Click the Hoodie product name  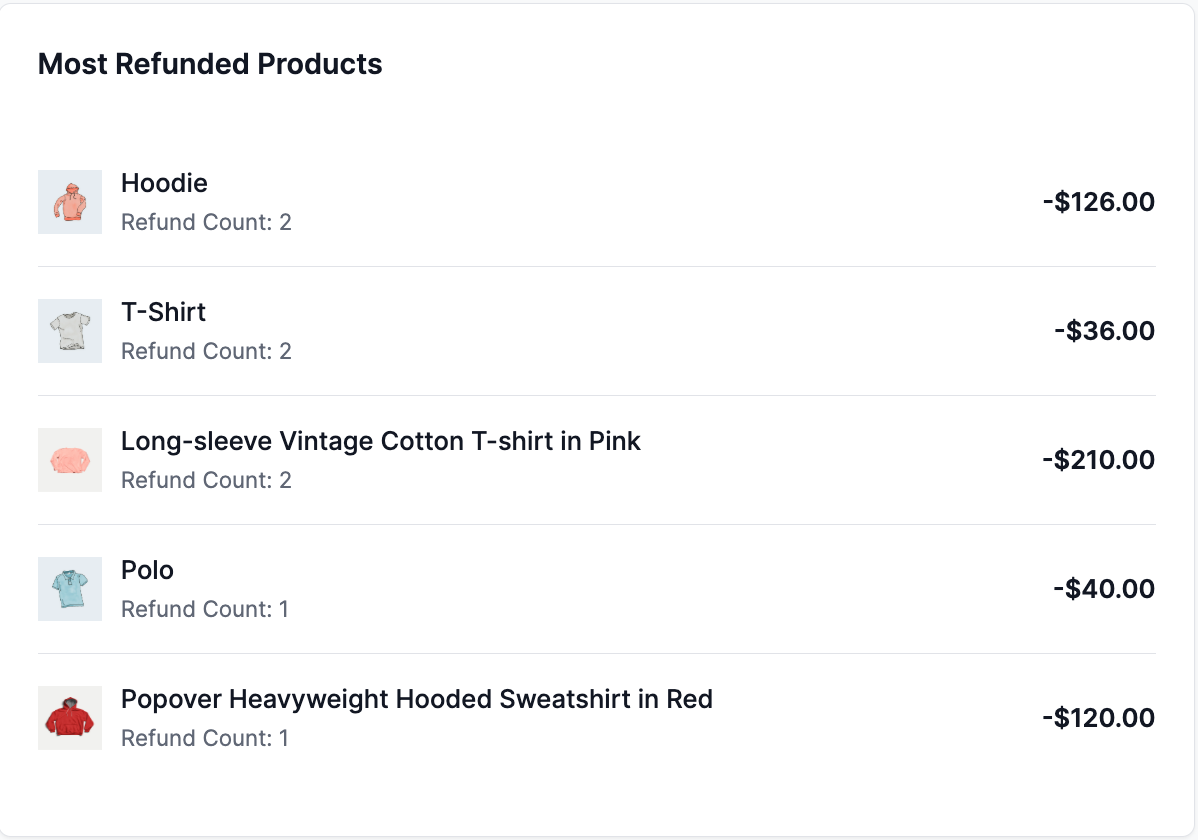click(x=164, y=183)
